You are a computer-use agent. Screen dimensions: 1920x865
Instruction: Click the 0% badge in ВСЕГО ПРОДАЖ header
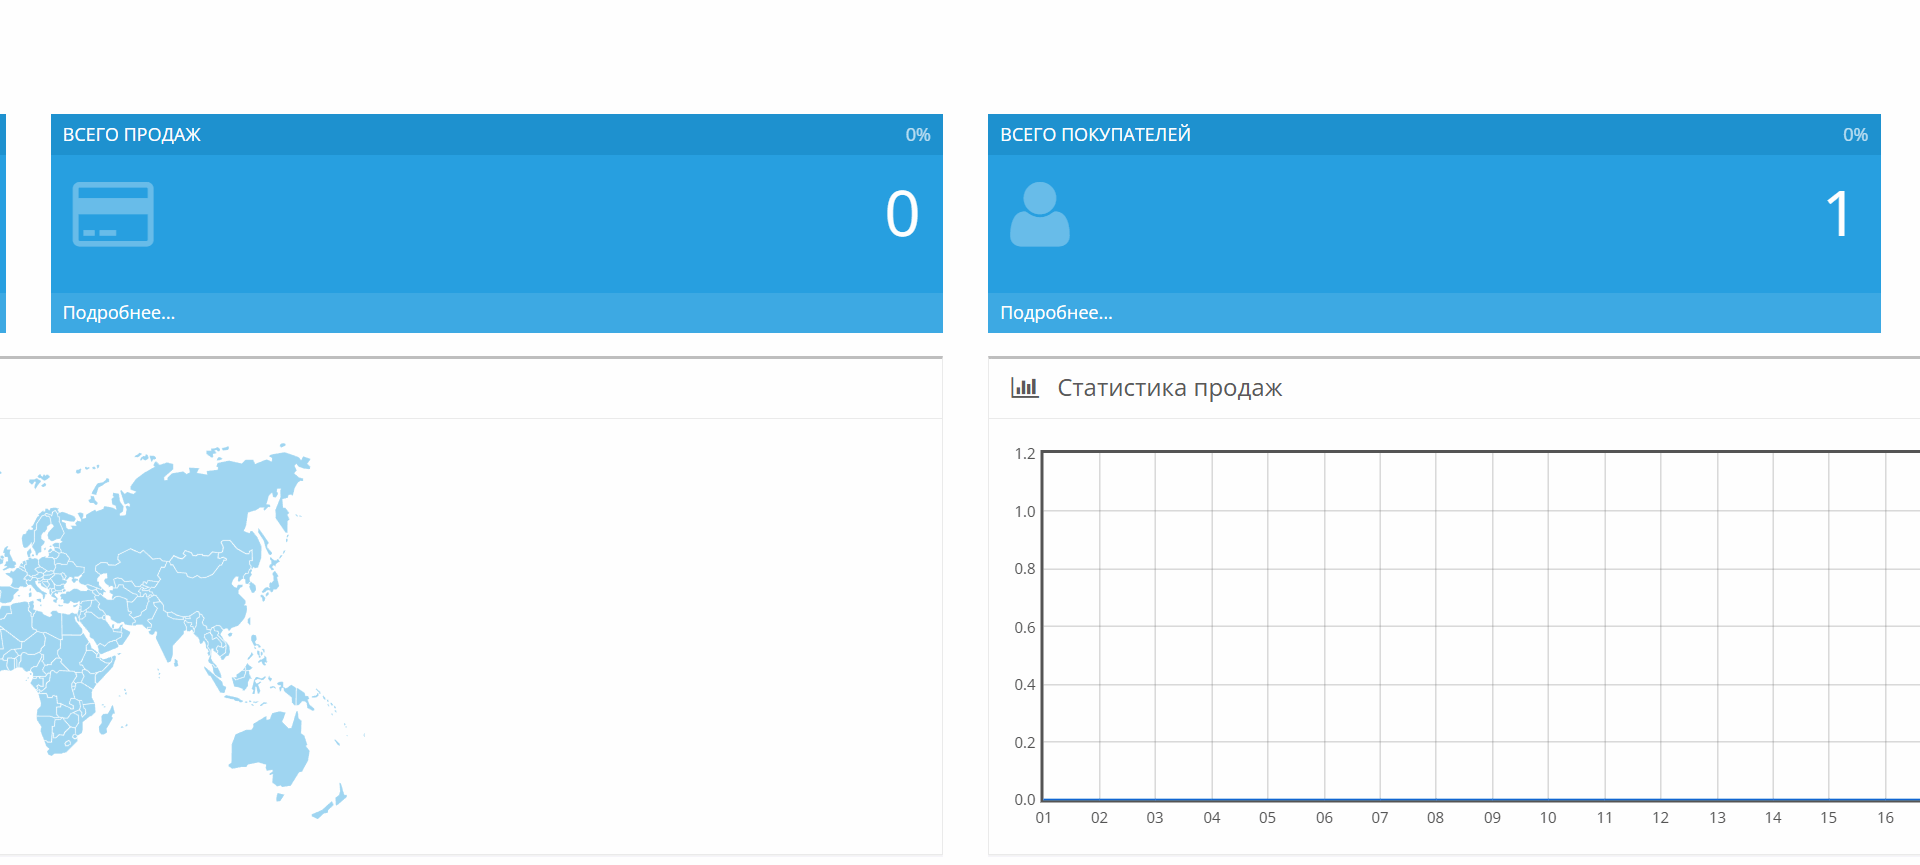point(917,135)
